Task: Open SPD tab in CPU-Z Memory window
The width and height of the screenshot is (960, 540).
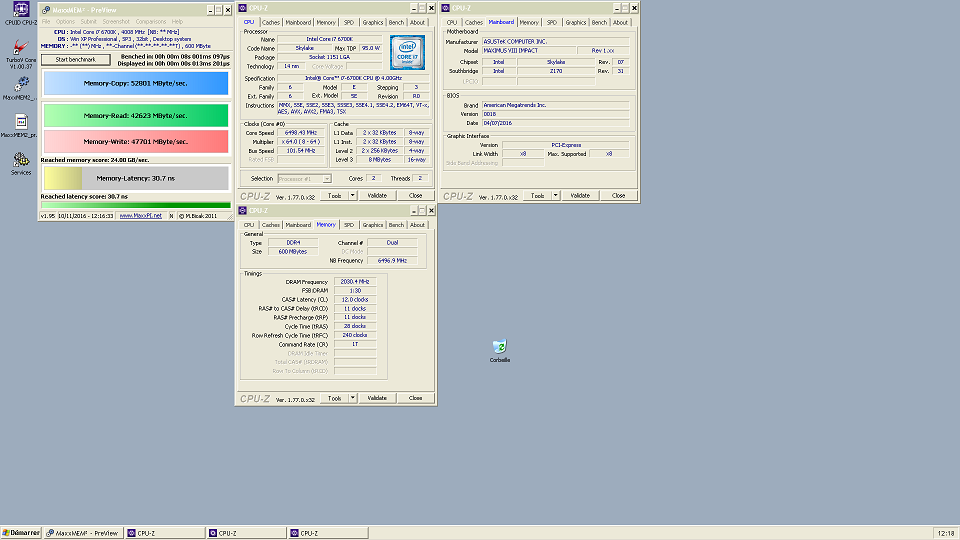Action: pos(348,225)
